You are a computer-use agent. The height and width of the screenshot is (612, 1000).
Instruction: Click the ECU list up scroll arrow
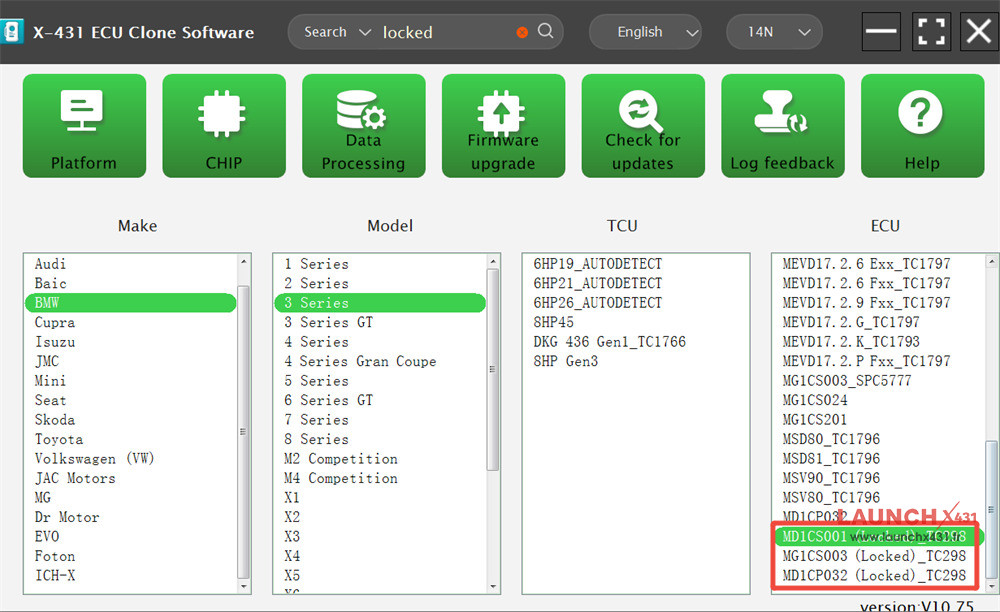(x=991, y=261)
